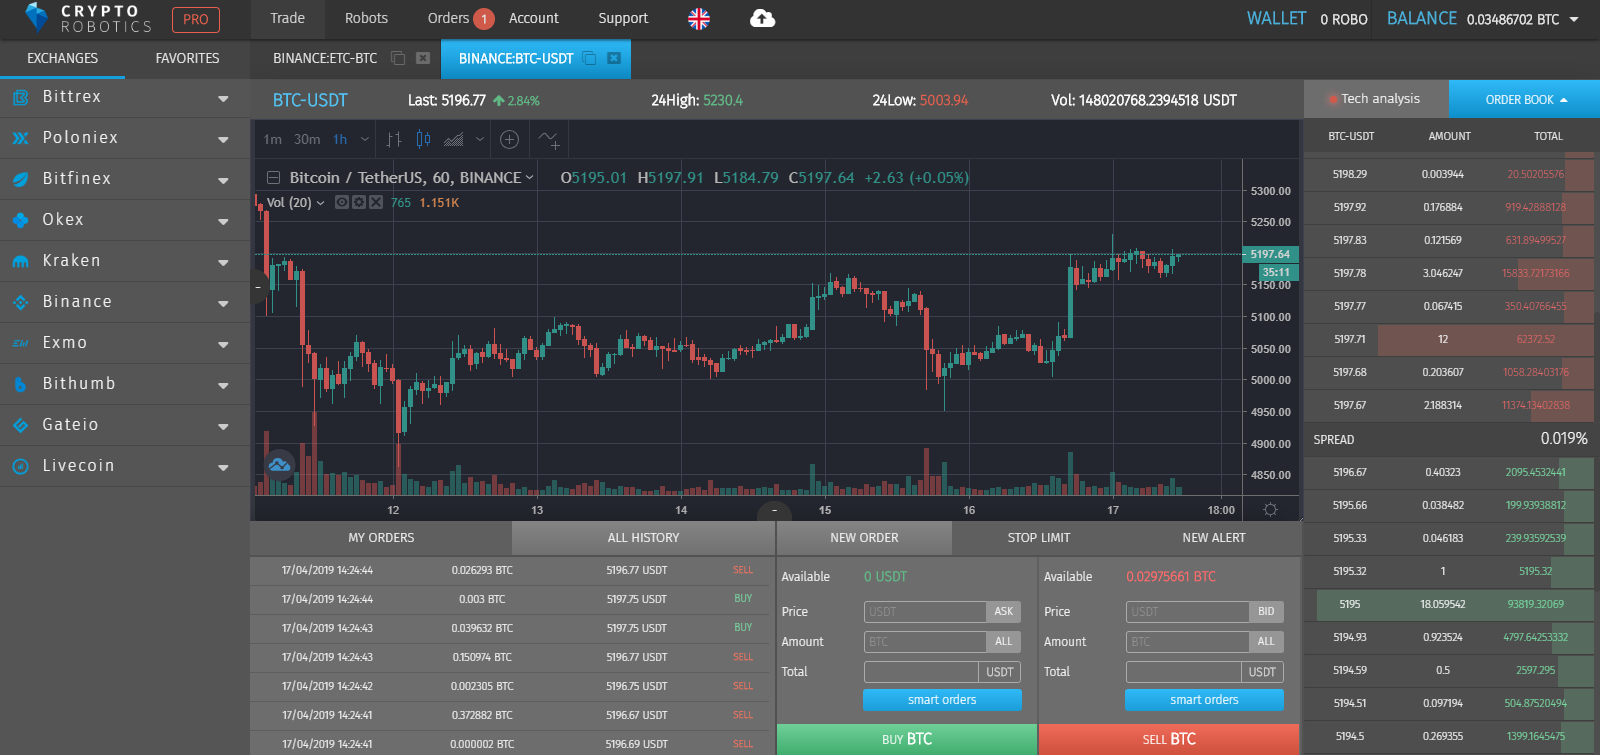Copy the BINANCE:ETC-BTC tab

(x=398, y=58)
